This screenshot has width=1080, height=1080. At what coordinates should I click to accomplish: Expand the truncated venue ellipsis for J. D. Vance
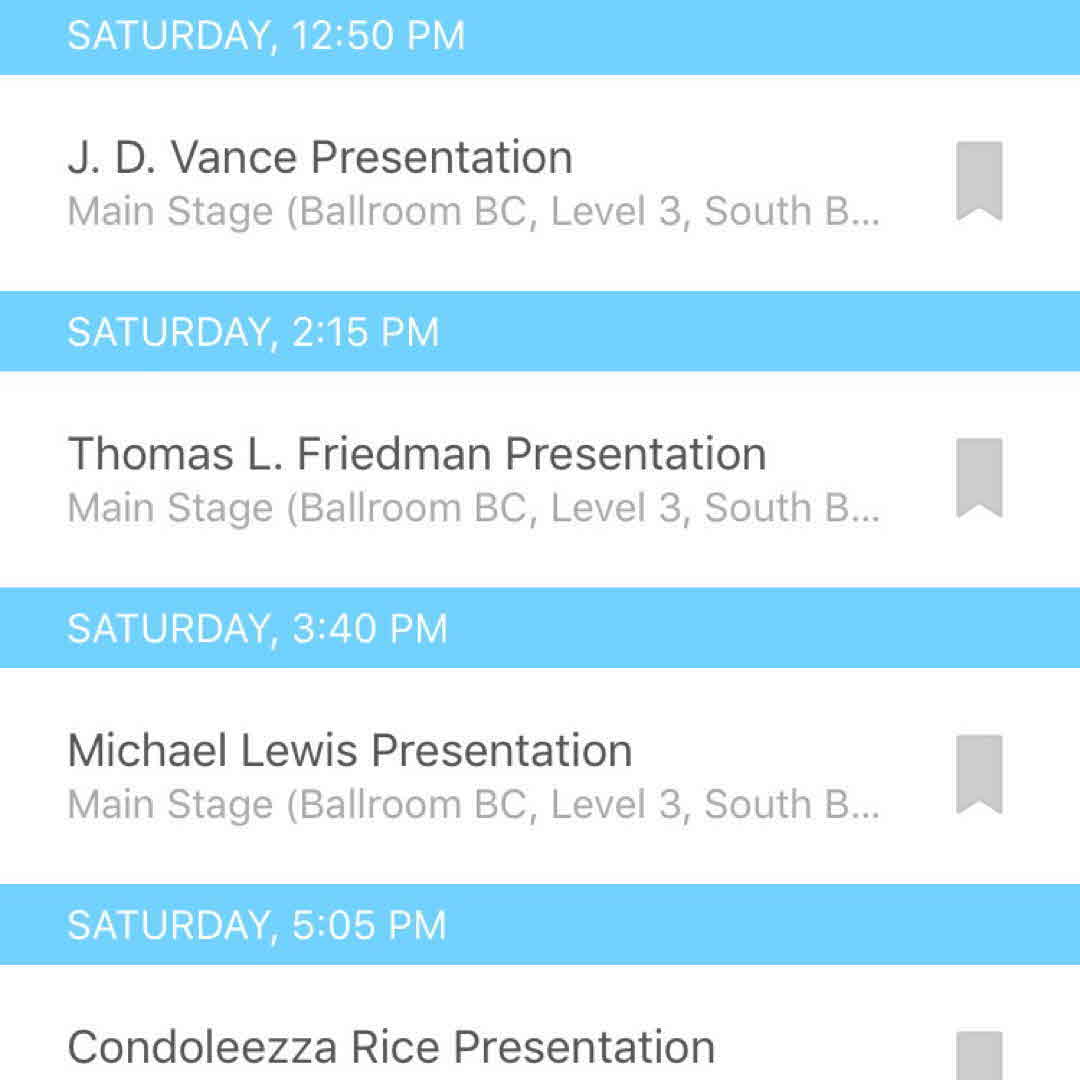tap(866, 214)
